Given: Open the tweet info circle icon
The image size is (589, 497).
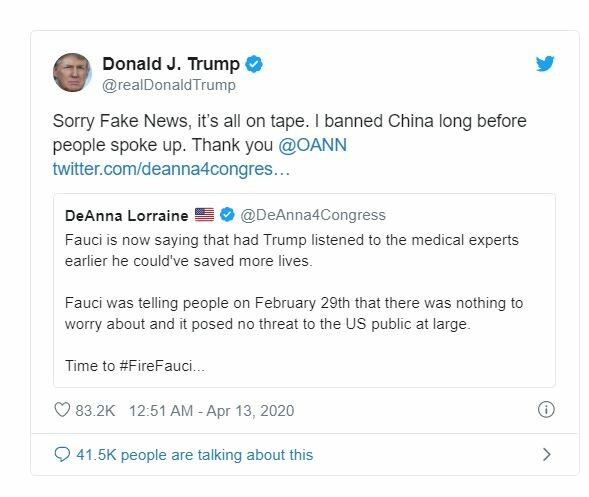Looking at the screenshot, I should pyautogui.click(x=546, y=409).
